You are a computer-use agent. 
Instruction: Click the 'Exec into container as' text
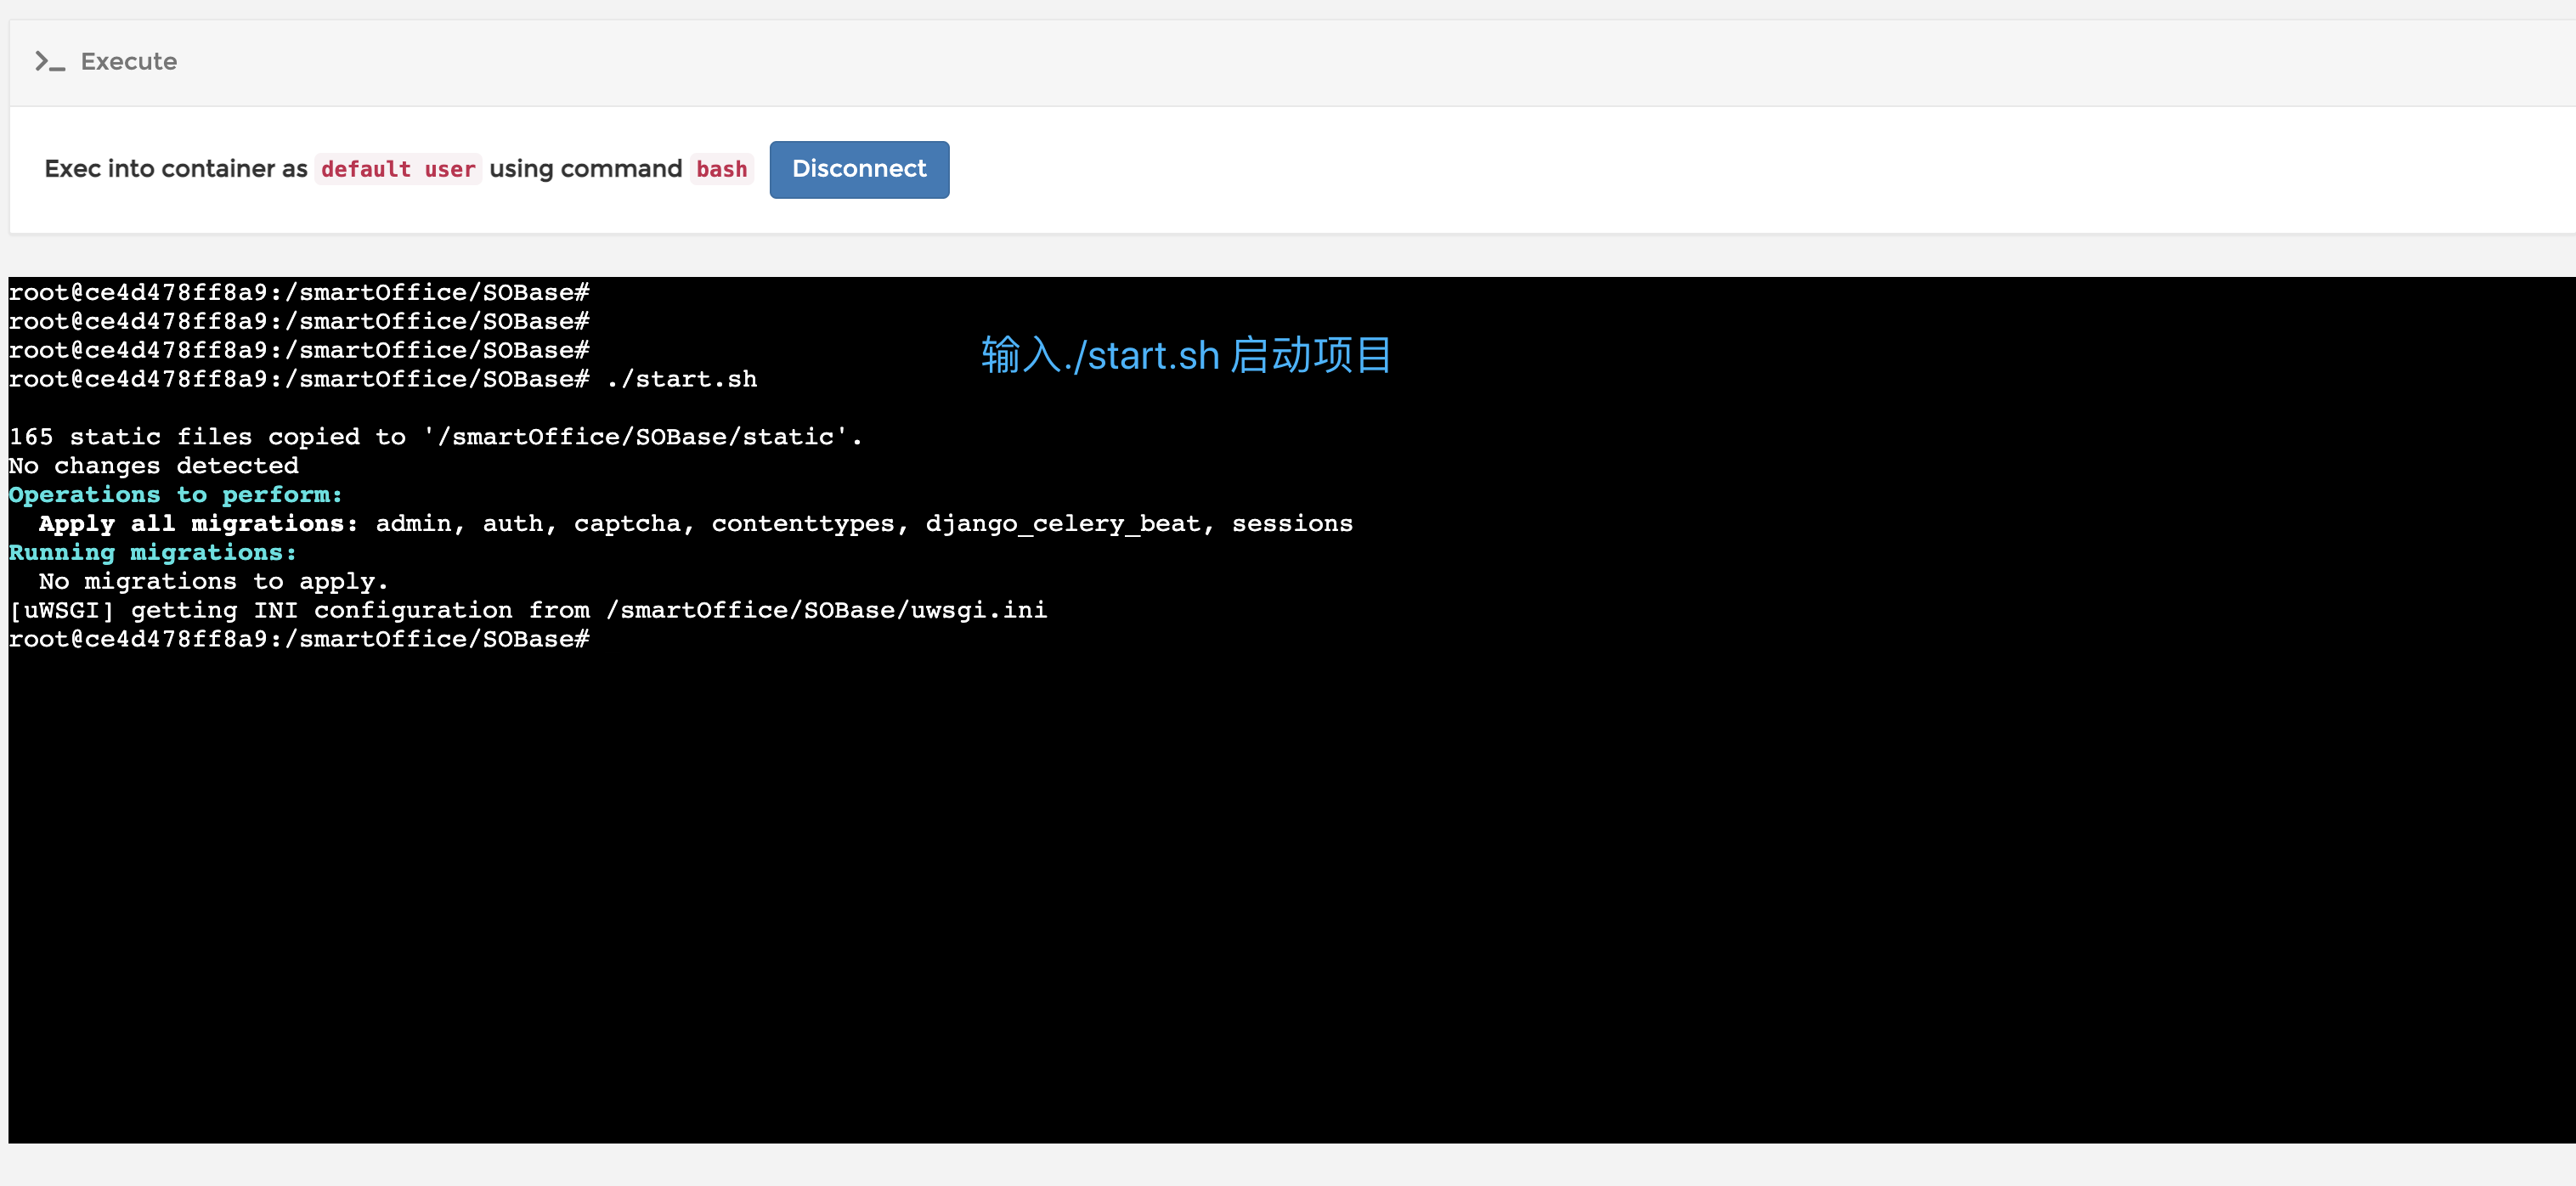176,169
